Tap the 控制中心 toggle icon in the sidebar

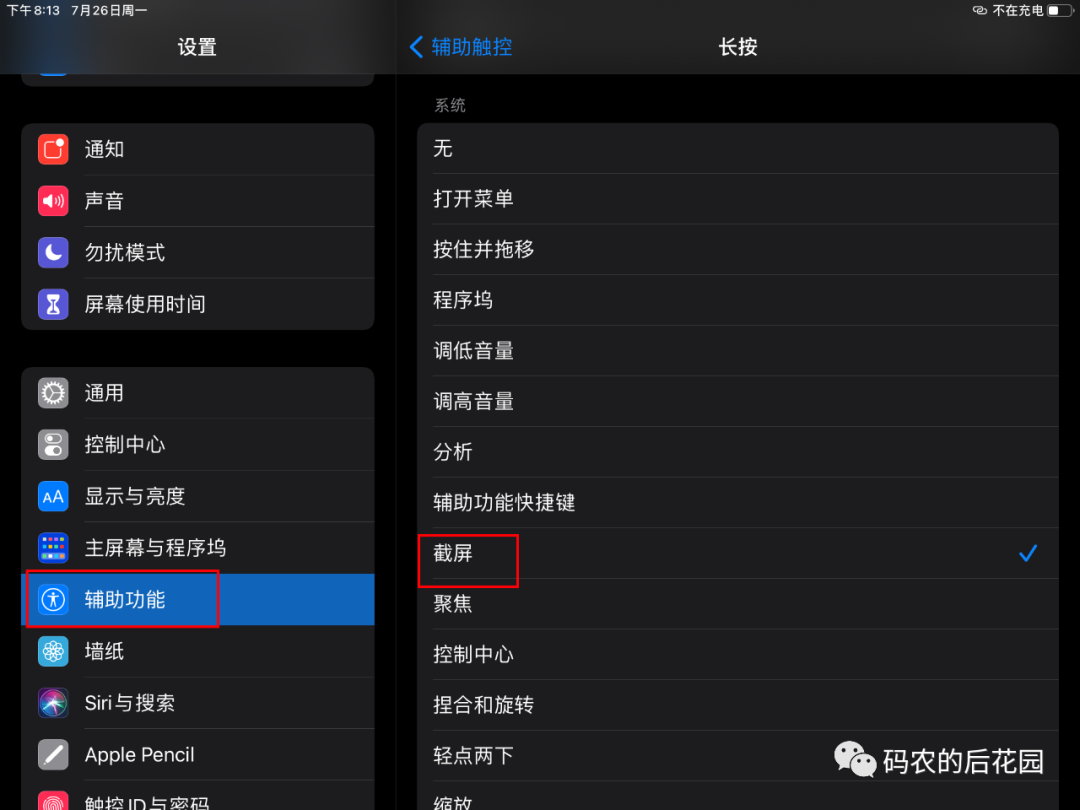[53, 444]
